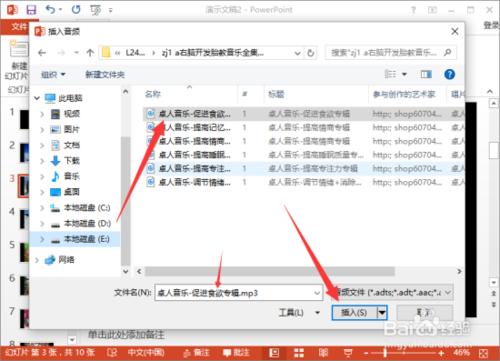Switch to Normal view icon in status bar
The width and height of the screenshot is (500, 361).
(274, 353)
